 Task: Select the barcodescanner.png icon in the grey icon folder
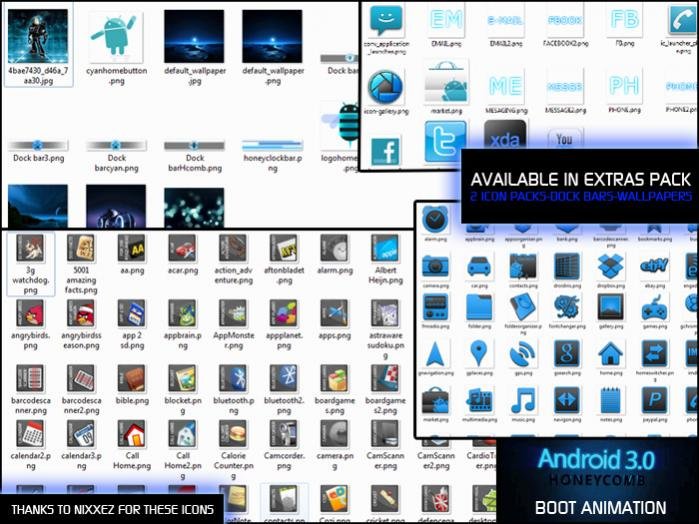pyautogui.click(x=30, y=378)
